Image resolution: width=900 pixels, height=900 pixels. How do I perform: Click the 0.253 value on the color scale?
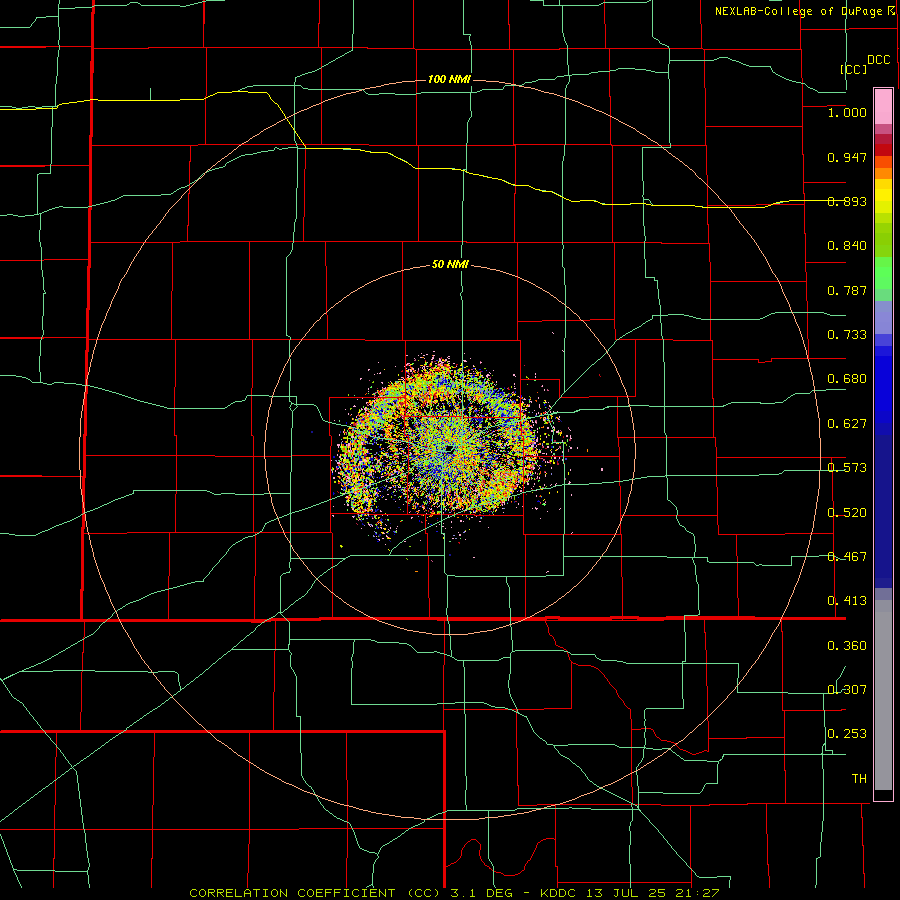(x=847, y=734)
